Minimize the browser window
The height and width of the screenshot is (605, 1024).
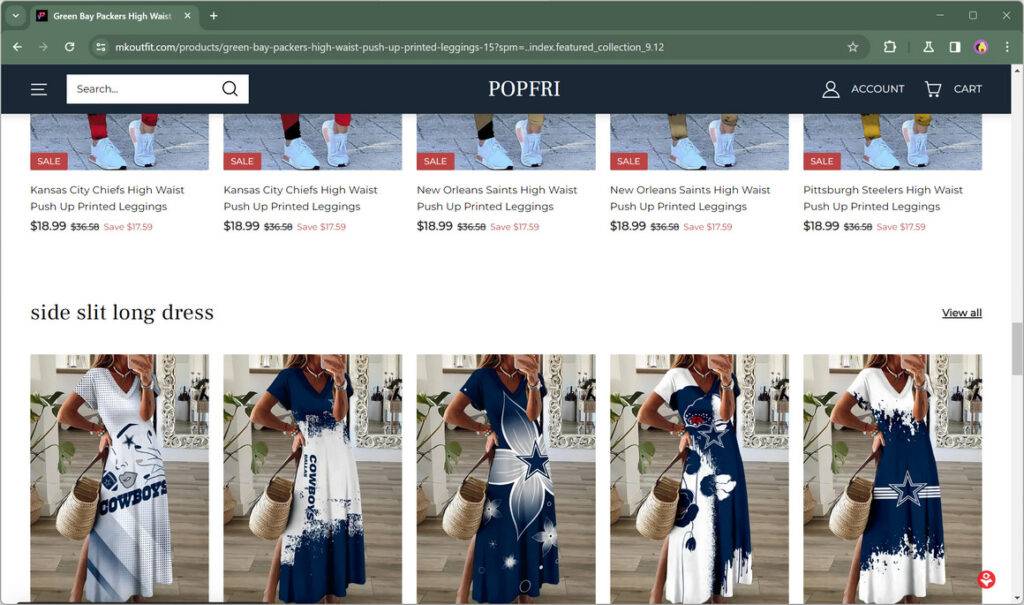click(x=940, y=15)
